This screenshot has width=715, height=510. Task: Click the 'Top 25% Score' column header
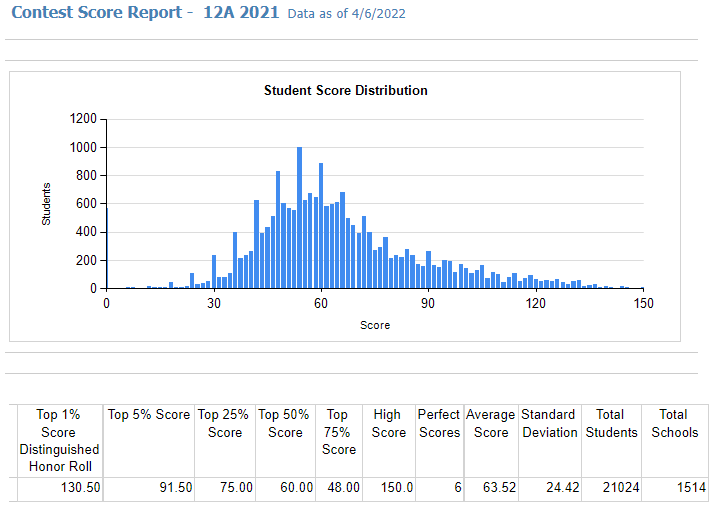(x=225, y=423)
